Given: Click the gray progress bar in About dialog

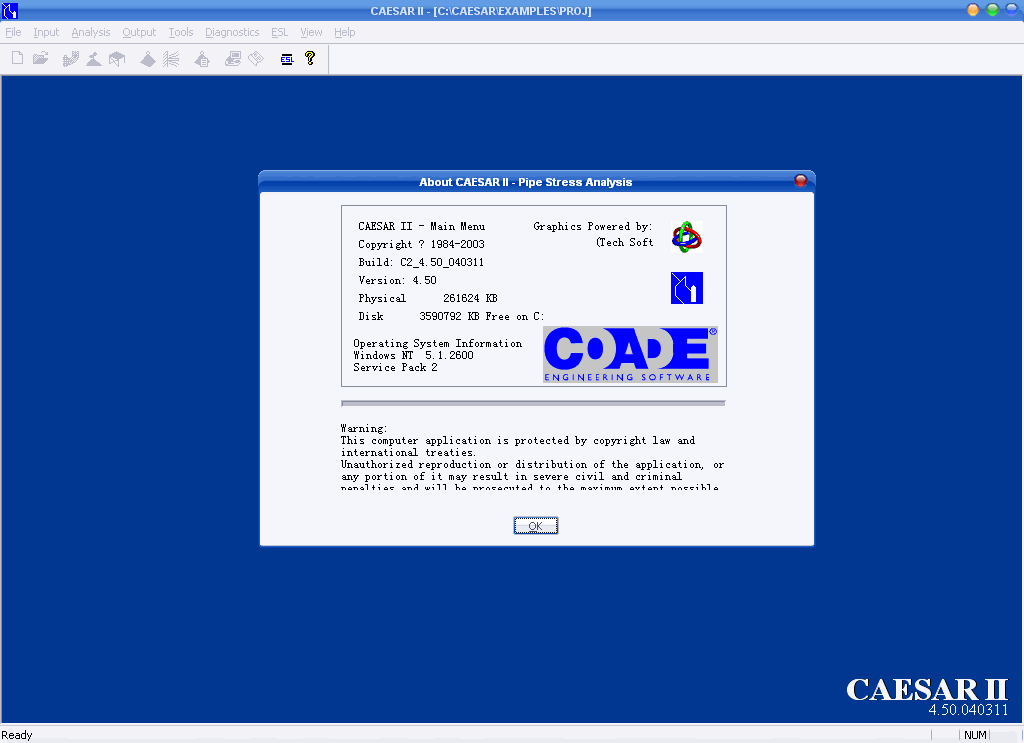Looking at the screenshot, I should pos(533,403).
